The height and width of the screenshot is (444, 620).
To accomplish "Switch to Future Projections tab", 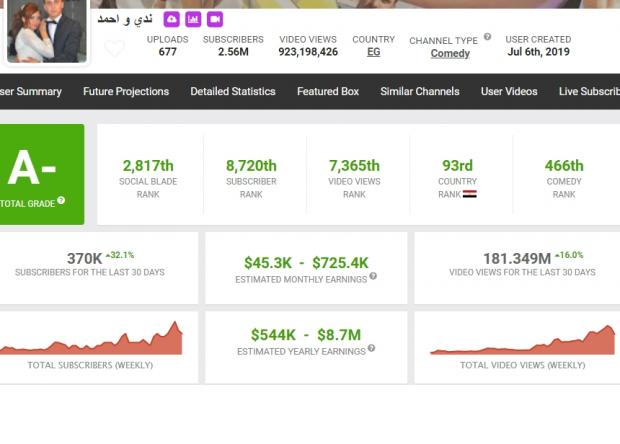I will click(x=126, y=91).
